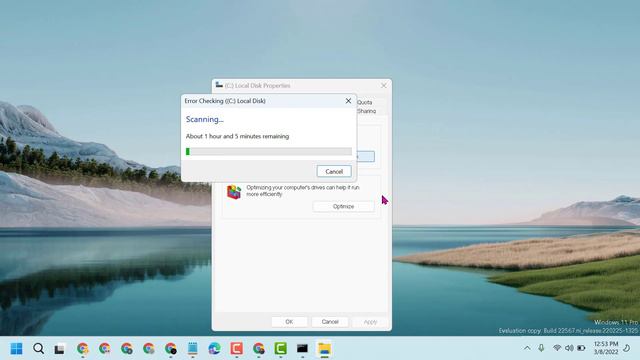Click the battery tray icon
The height and width of the screenshot is (360, 640).
tap(581, 348)
